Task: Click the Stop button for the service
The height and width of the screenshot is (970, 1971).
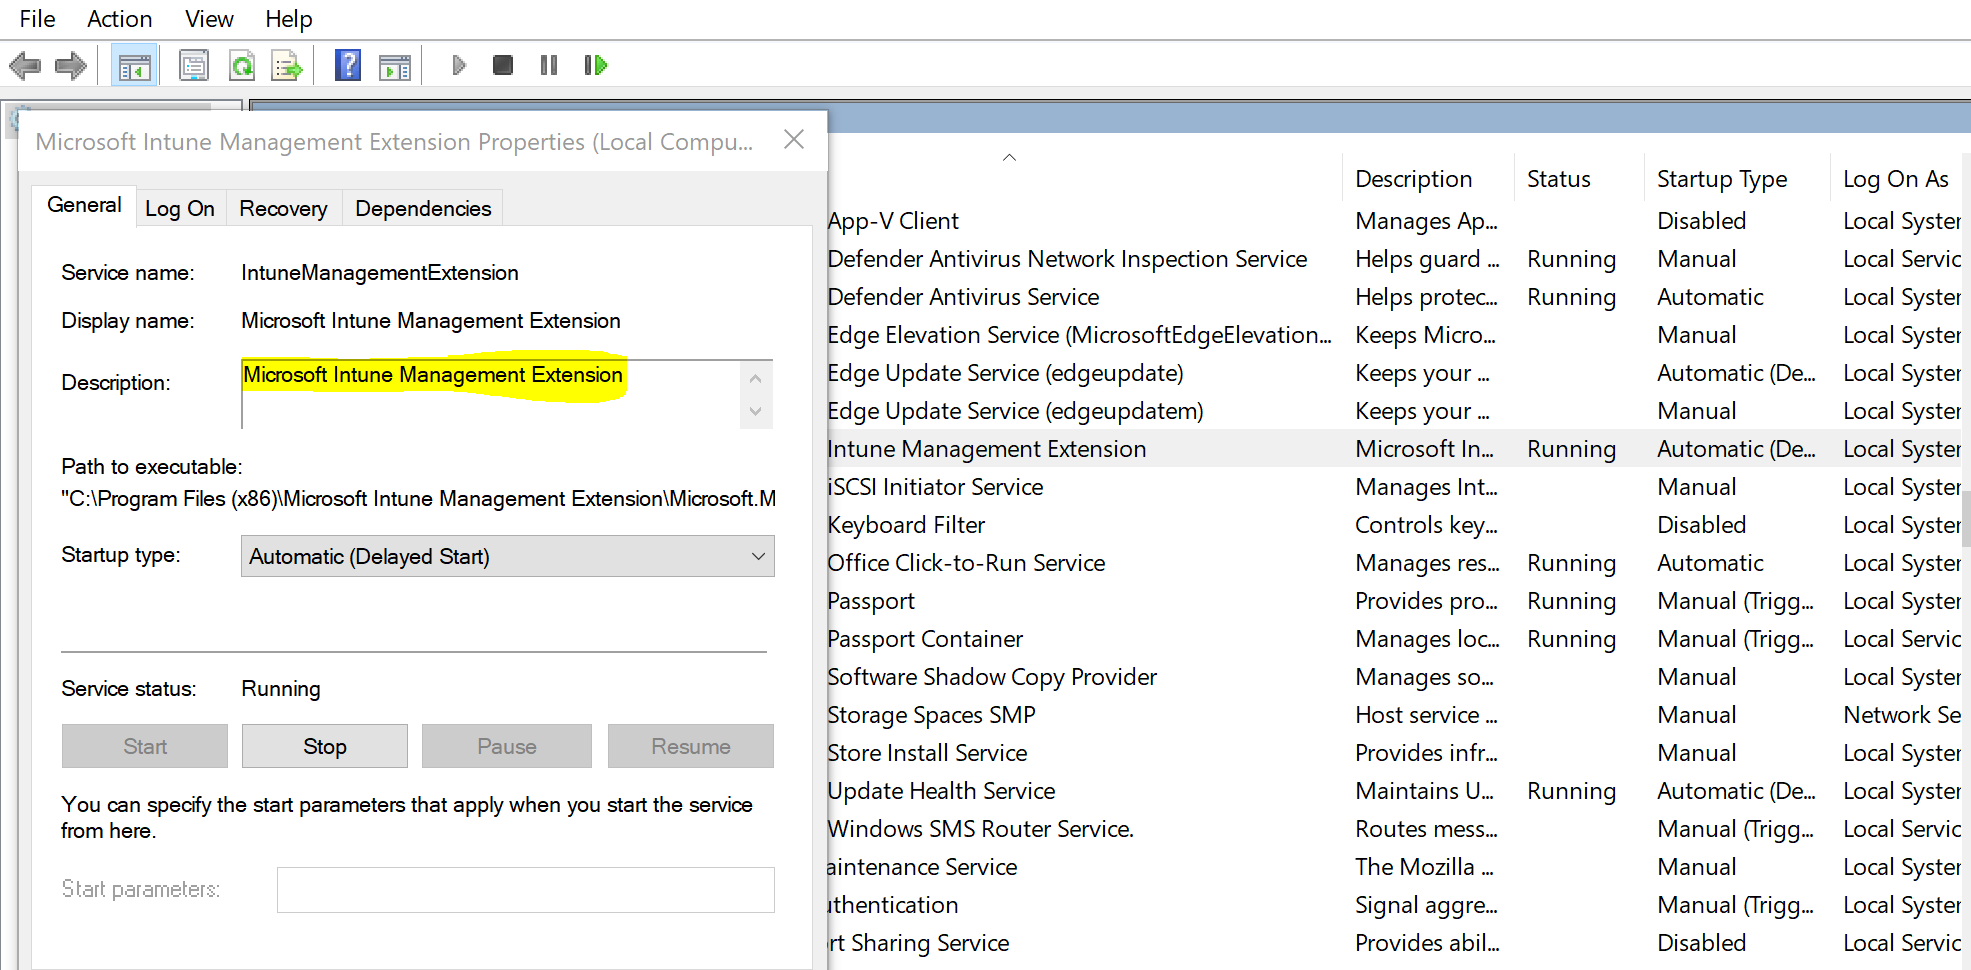Action: 324,745
